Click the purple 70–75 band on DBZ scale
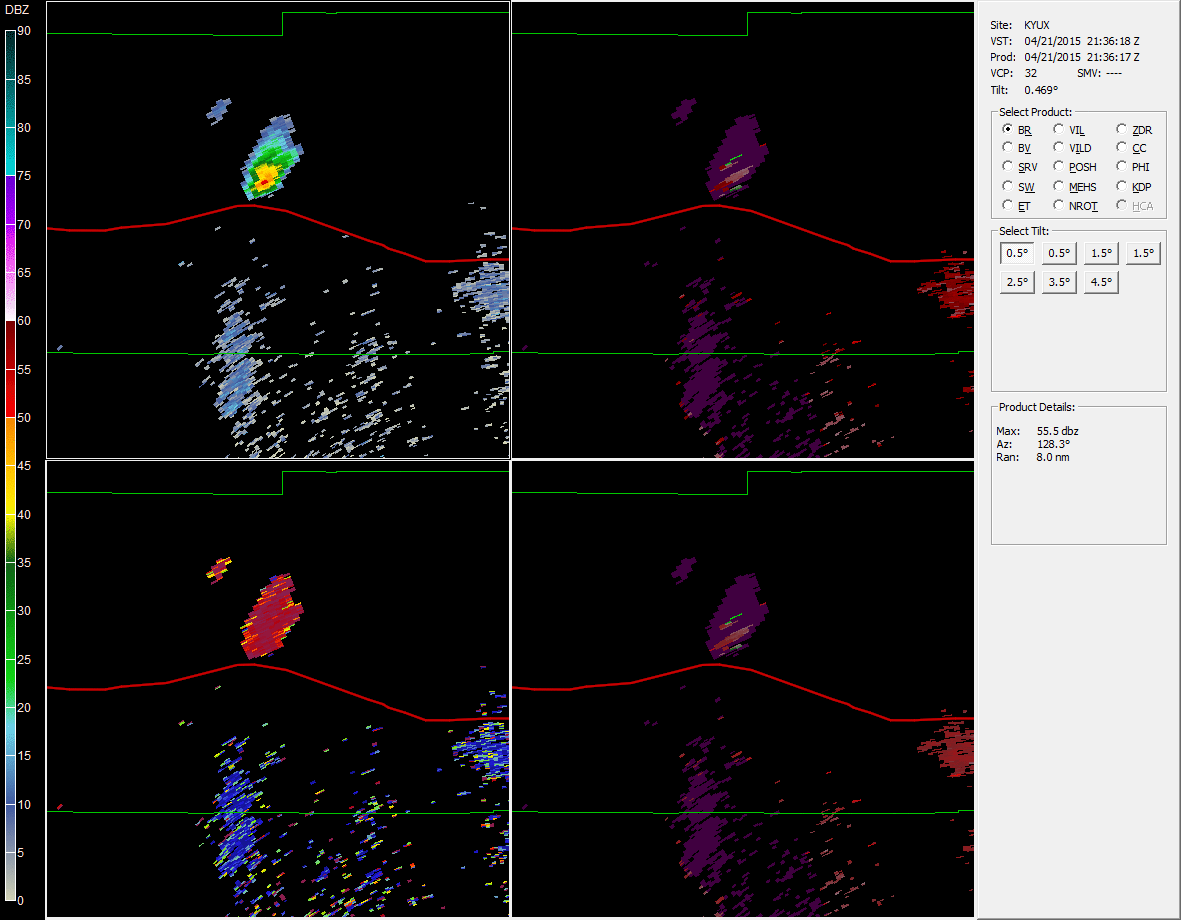Viewport: 1181px width, 920px height. 11,200
